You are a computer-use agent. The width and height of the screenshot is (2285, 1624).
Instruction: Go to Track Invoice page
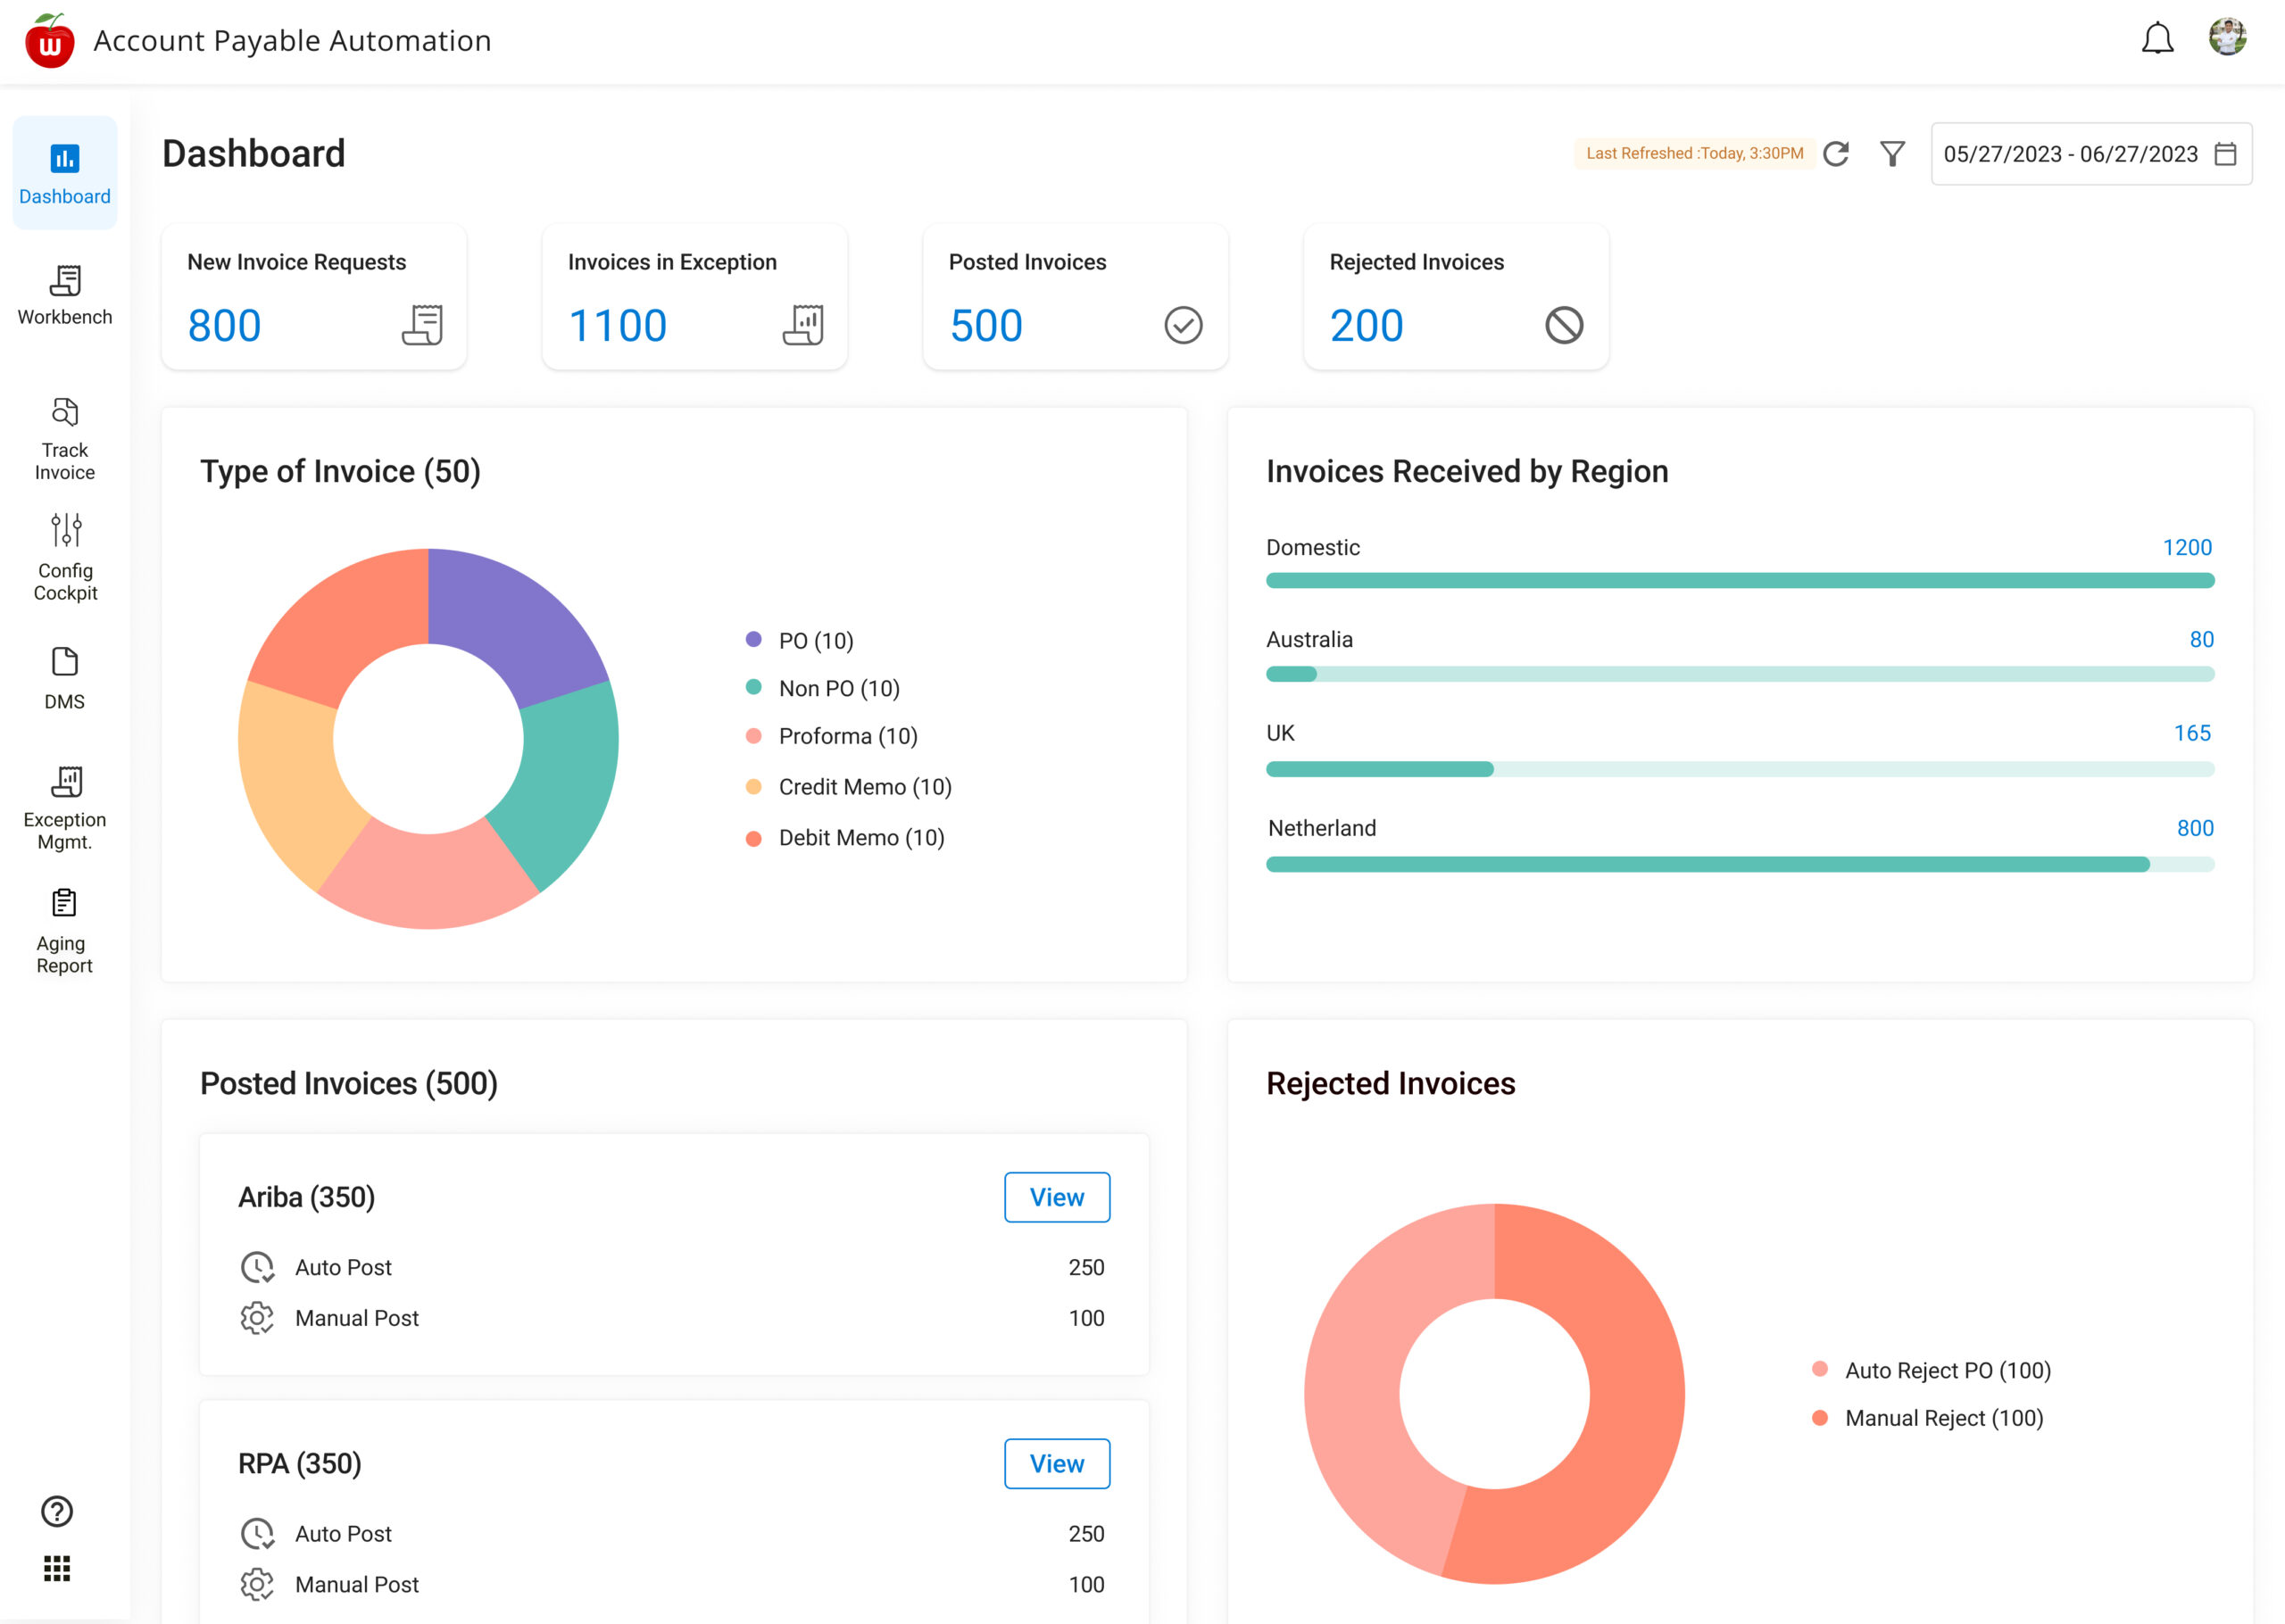[65, 439]
